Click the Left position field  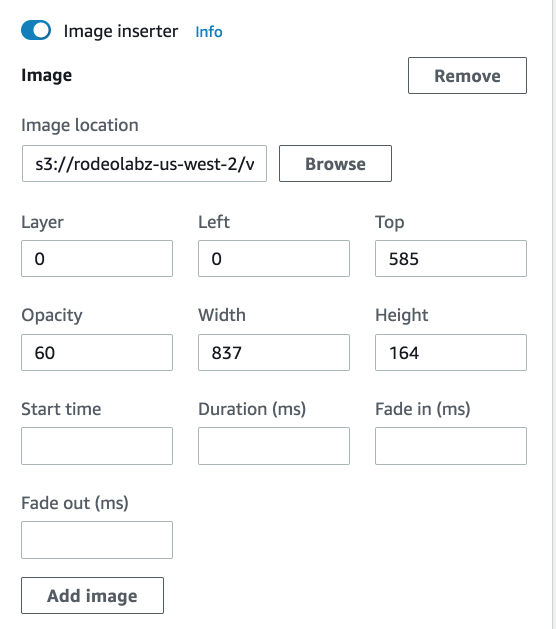274,258
